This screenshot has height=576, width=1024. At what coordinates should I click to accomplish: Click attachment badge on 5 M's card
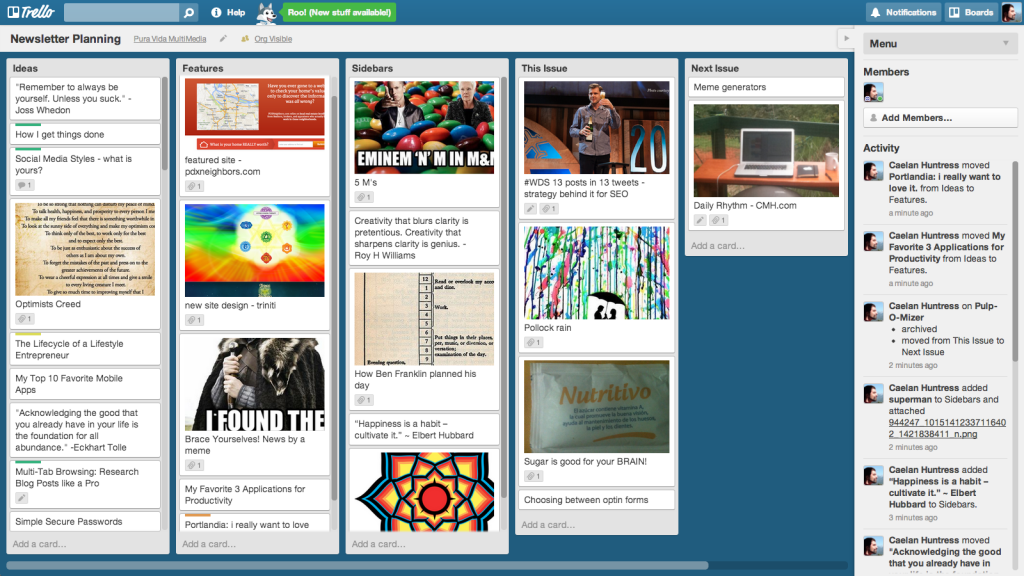tap(364, 197)
